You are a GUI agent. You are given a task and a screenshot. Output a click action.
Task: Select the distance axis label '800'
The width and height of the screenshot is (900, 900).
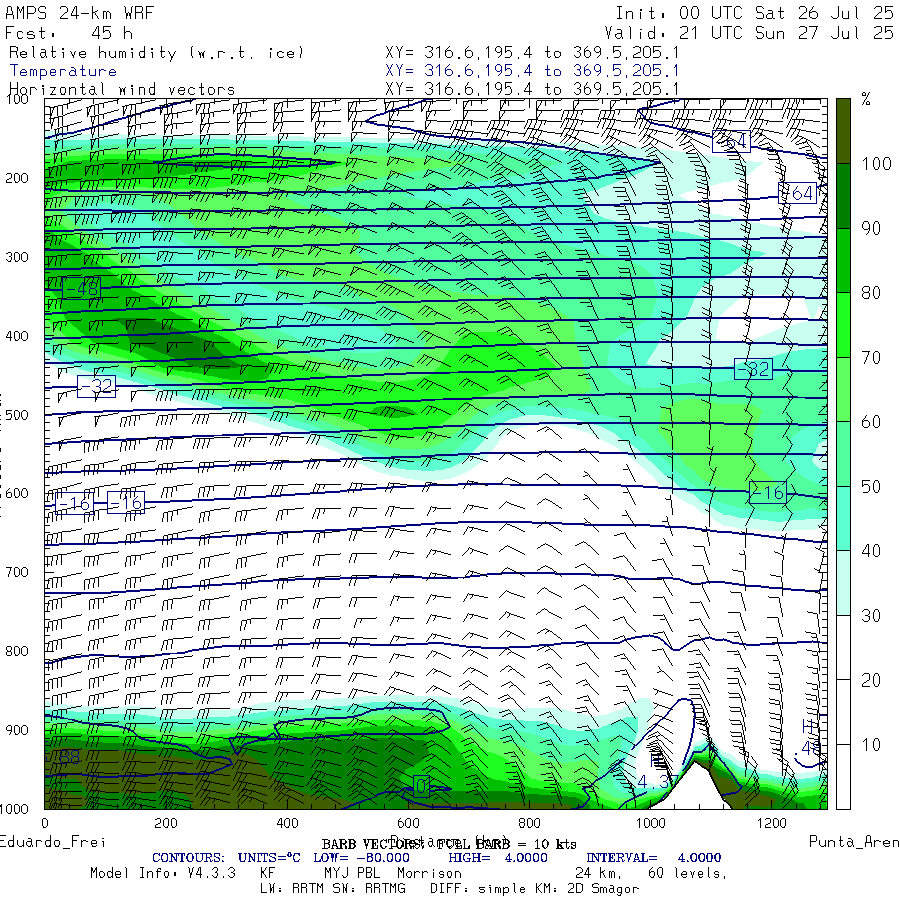click(529, 824)
